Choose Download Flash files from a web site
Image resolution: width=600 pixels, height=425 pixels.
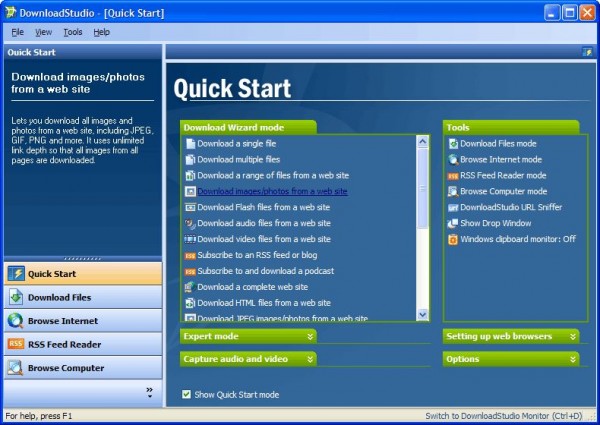(264, 207)
